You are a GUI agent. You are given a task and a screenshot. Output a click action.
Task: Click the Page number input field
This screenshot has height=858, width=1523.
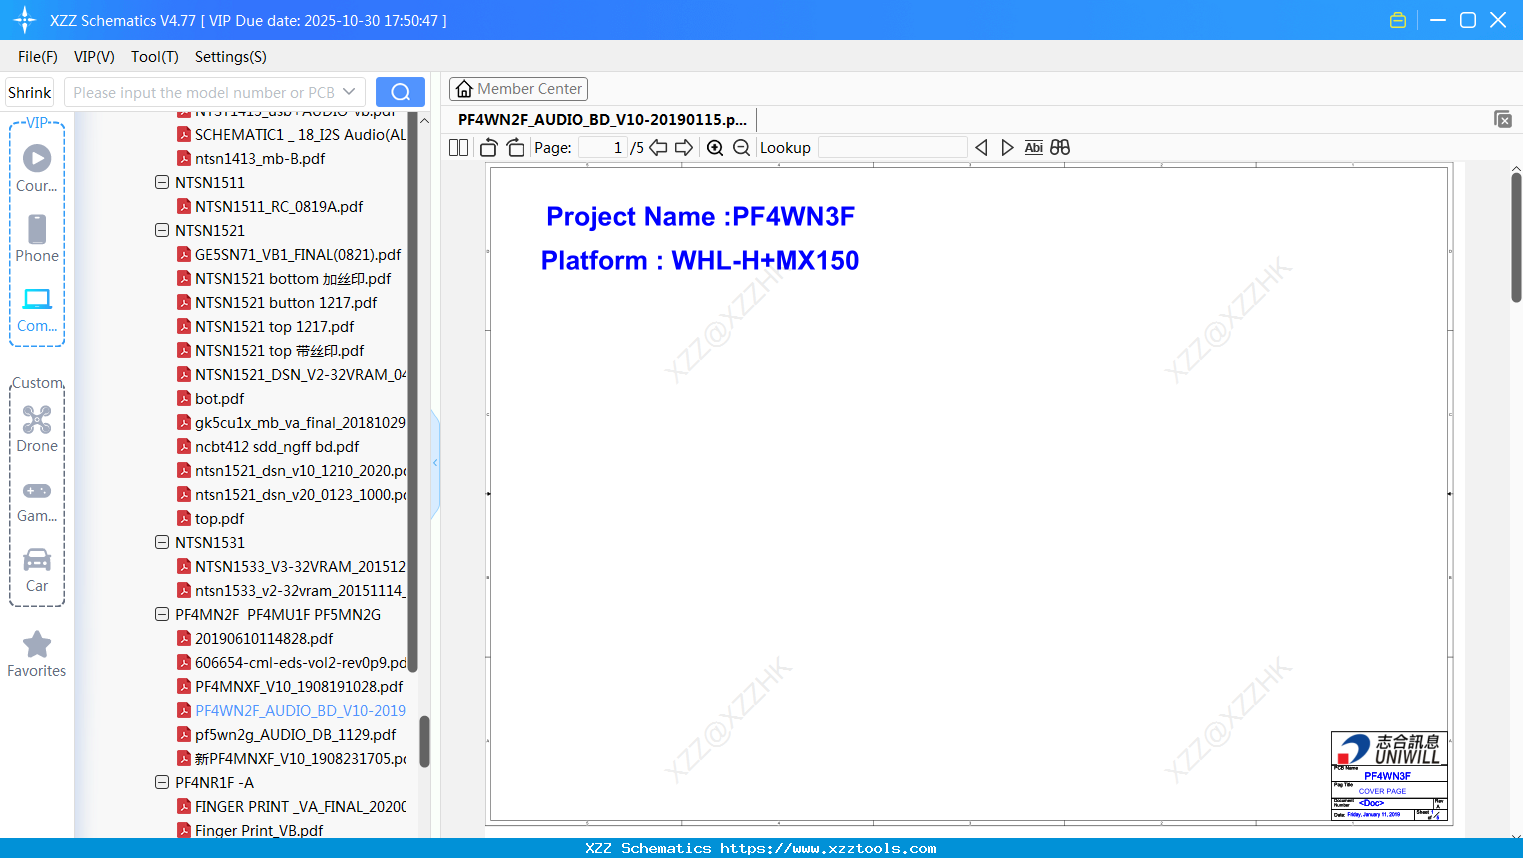tap(602, 148)
